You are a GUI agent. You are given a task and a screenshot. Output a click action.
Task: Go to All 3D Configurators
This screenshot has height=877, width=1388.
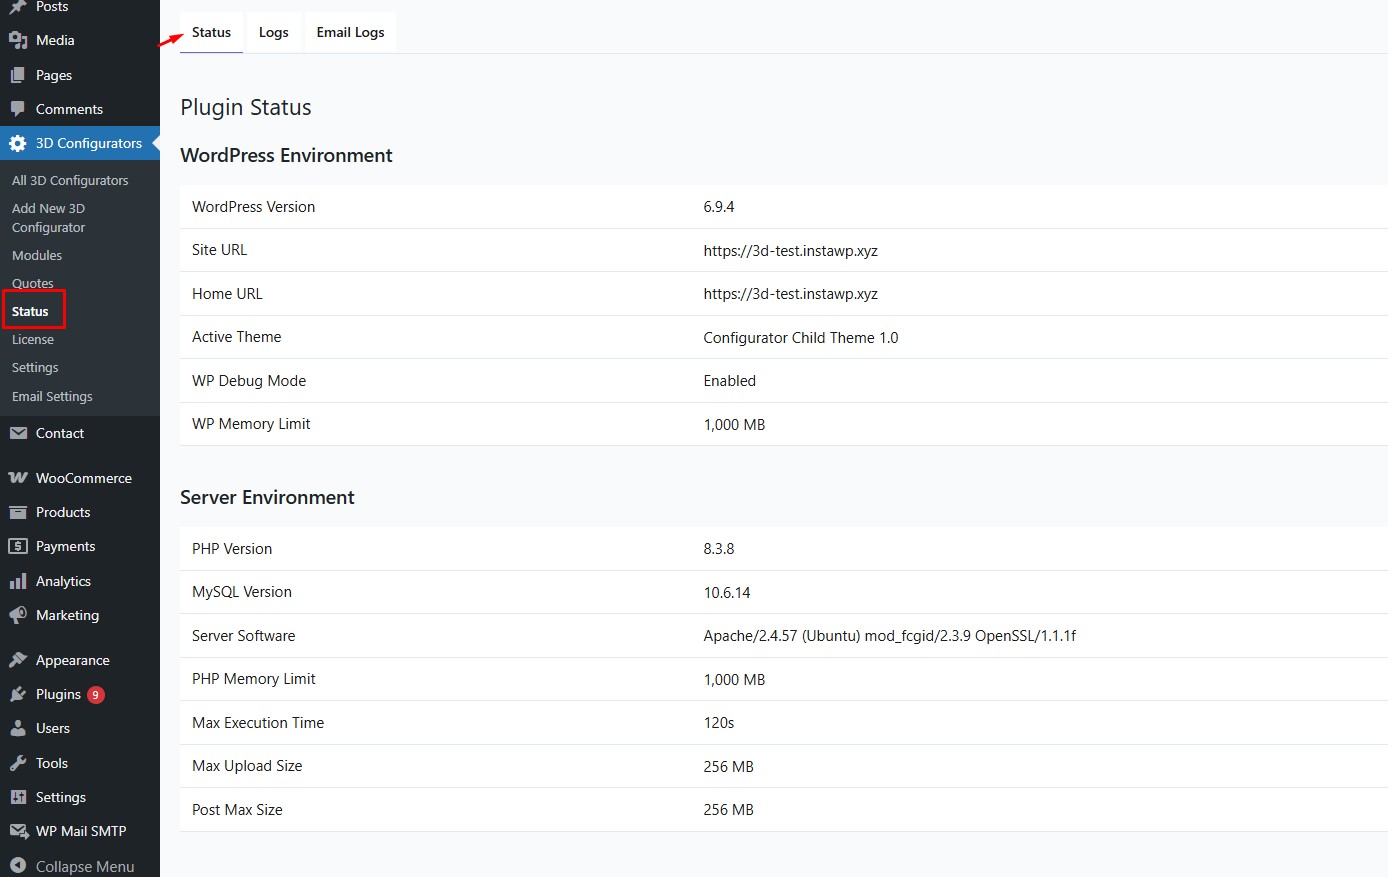(70, 181)
